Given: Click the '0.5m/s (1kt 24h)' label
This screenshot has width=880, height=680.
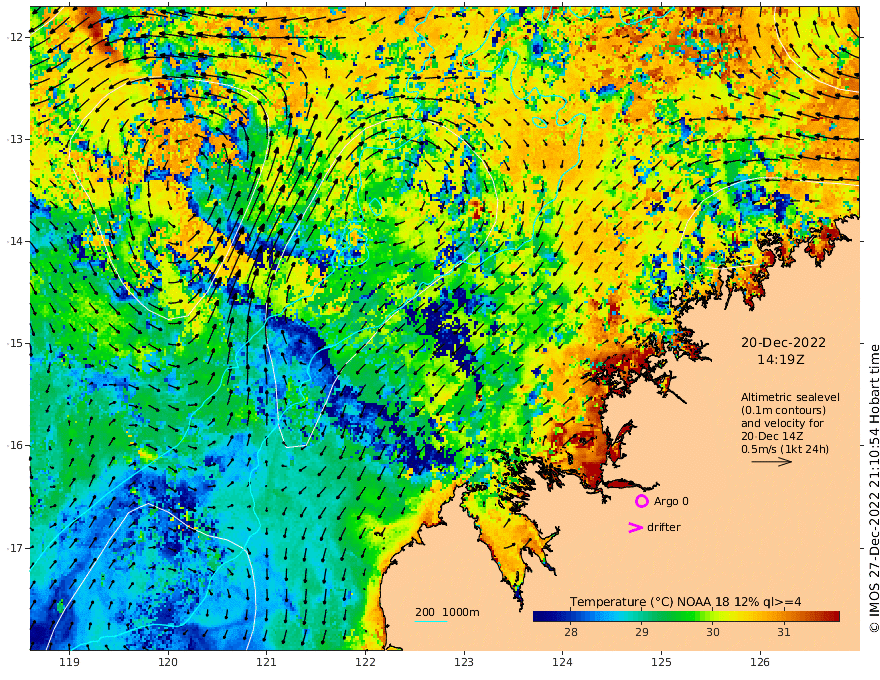Looking at the screenshot, I should 785,449.
